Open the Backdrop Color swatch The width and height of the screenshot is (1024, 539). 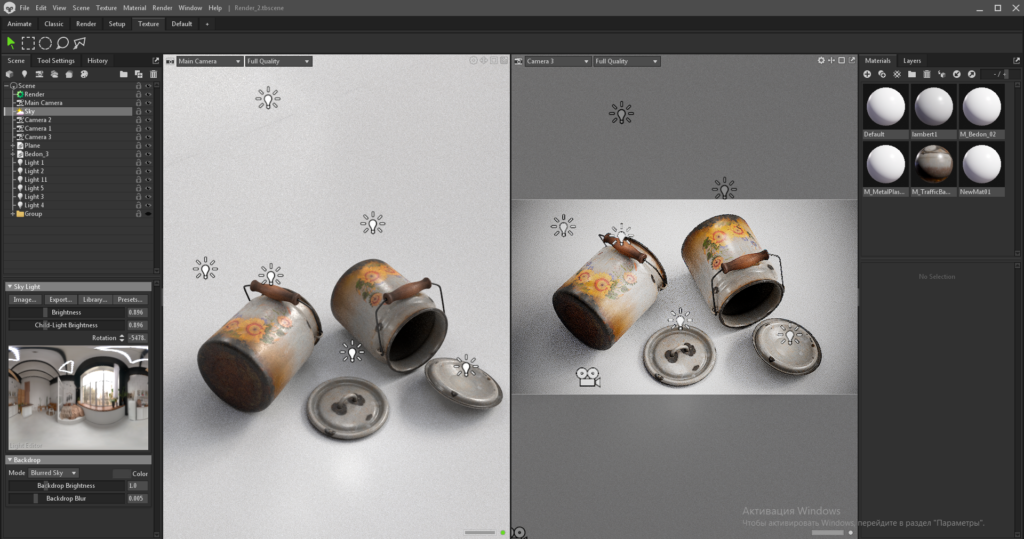tap(121, 474)
